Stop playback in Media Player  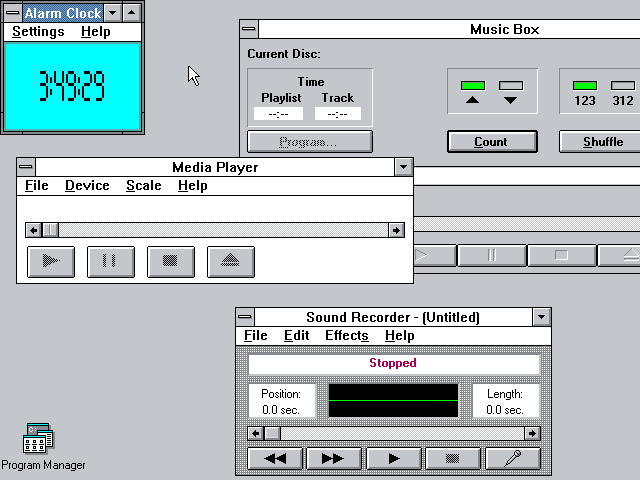(x=171, y=262)
